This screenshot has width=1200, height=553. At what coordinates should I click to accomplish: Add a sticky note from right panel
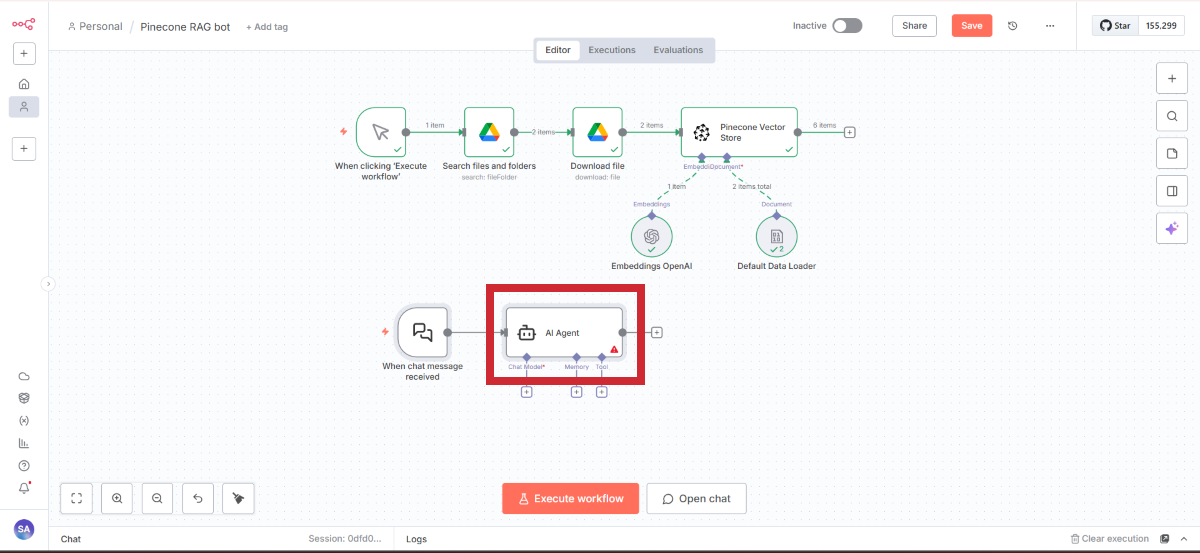1171,153
